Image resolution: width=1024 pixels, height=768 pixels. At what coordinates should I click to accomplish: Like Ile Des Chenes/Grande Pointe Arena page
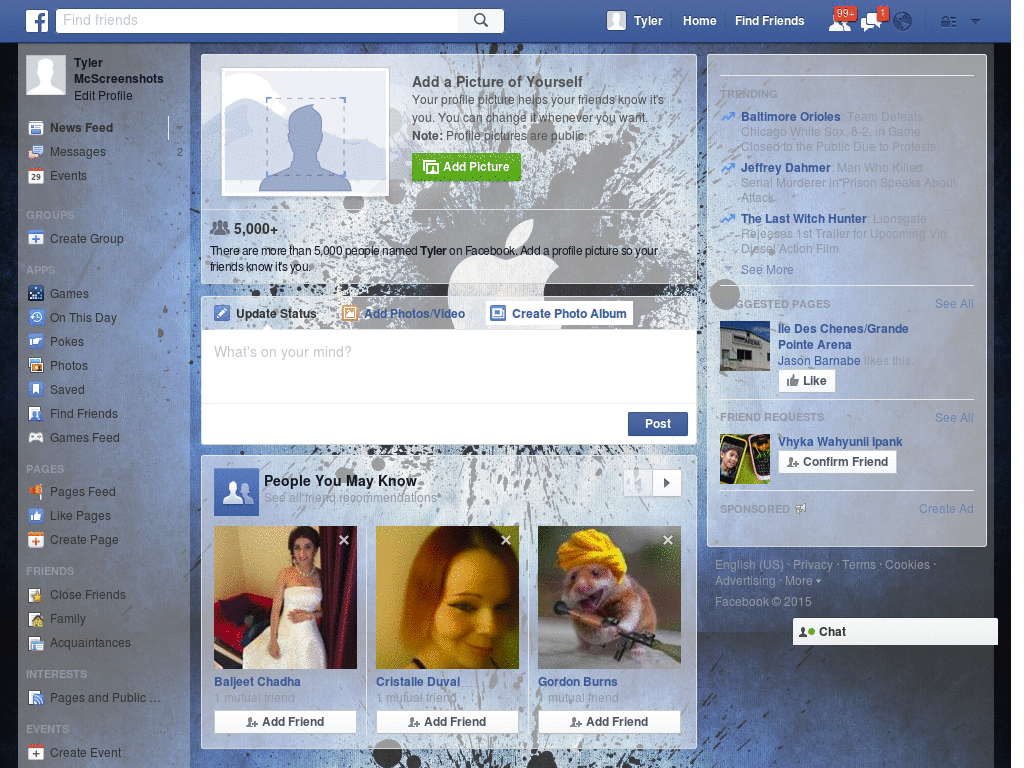807,381
